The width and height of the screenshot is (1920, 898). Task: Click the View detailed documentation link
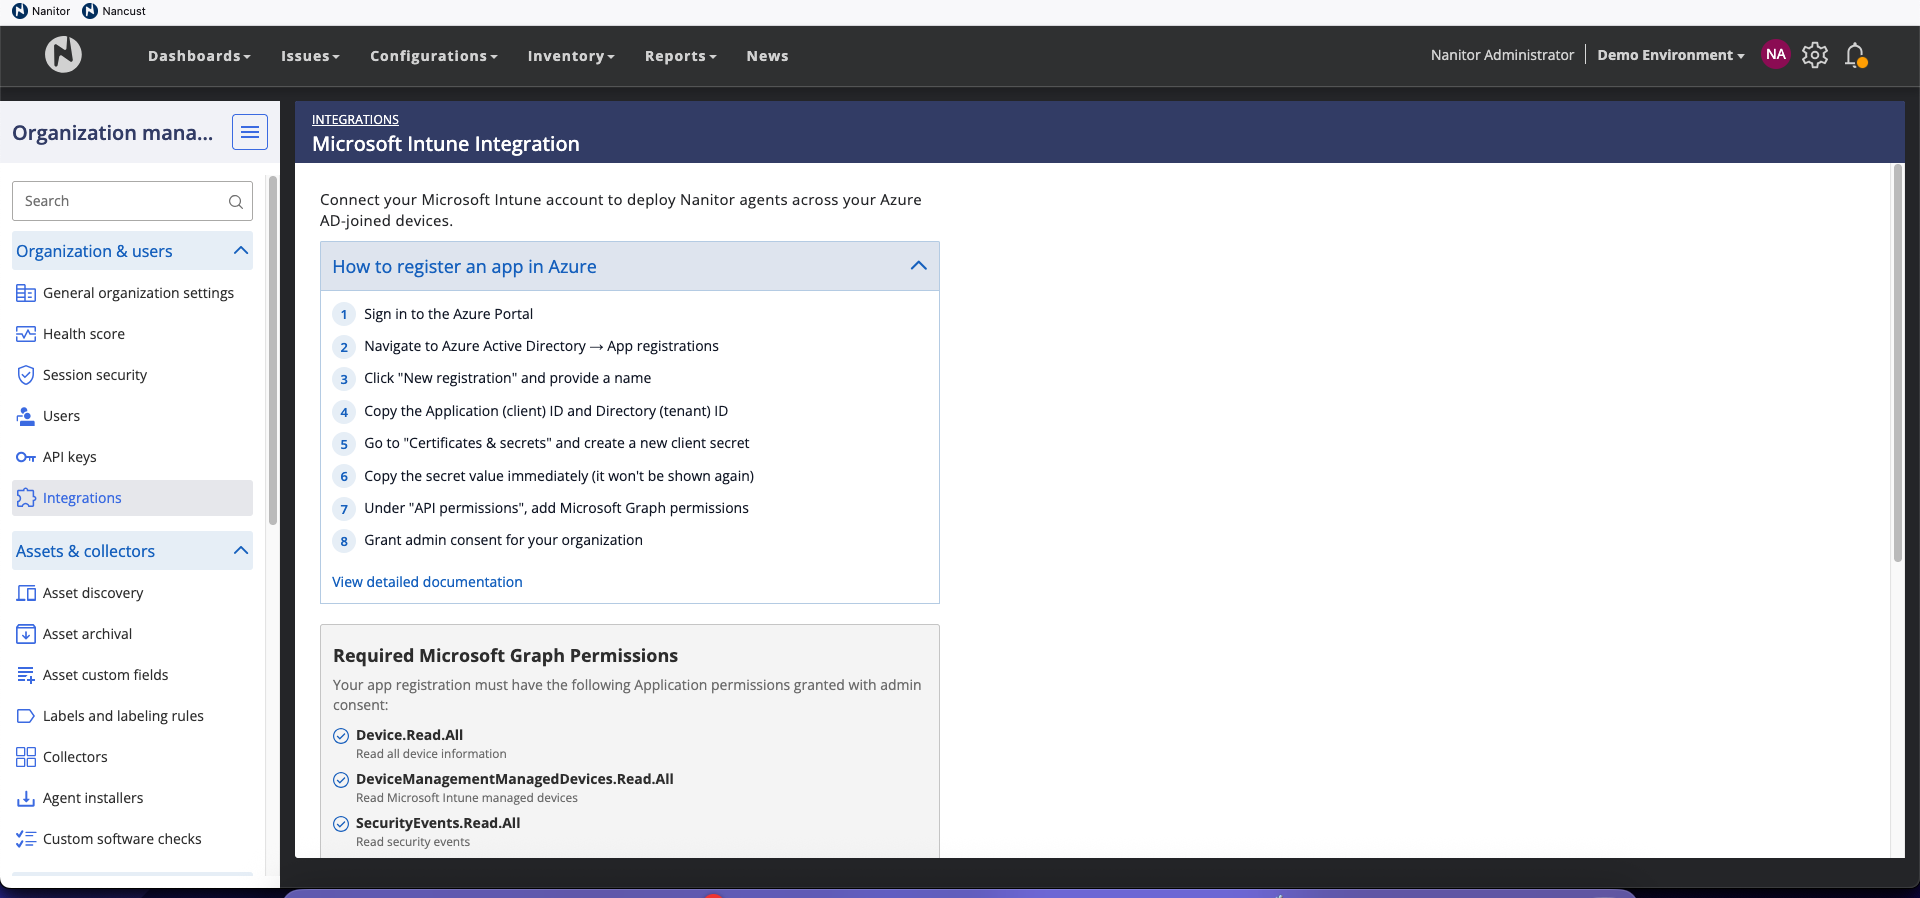(x=427, y=582)
